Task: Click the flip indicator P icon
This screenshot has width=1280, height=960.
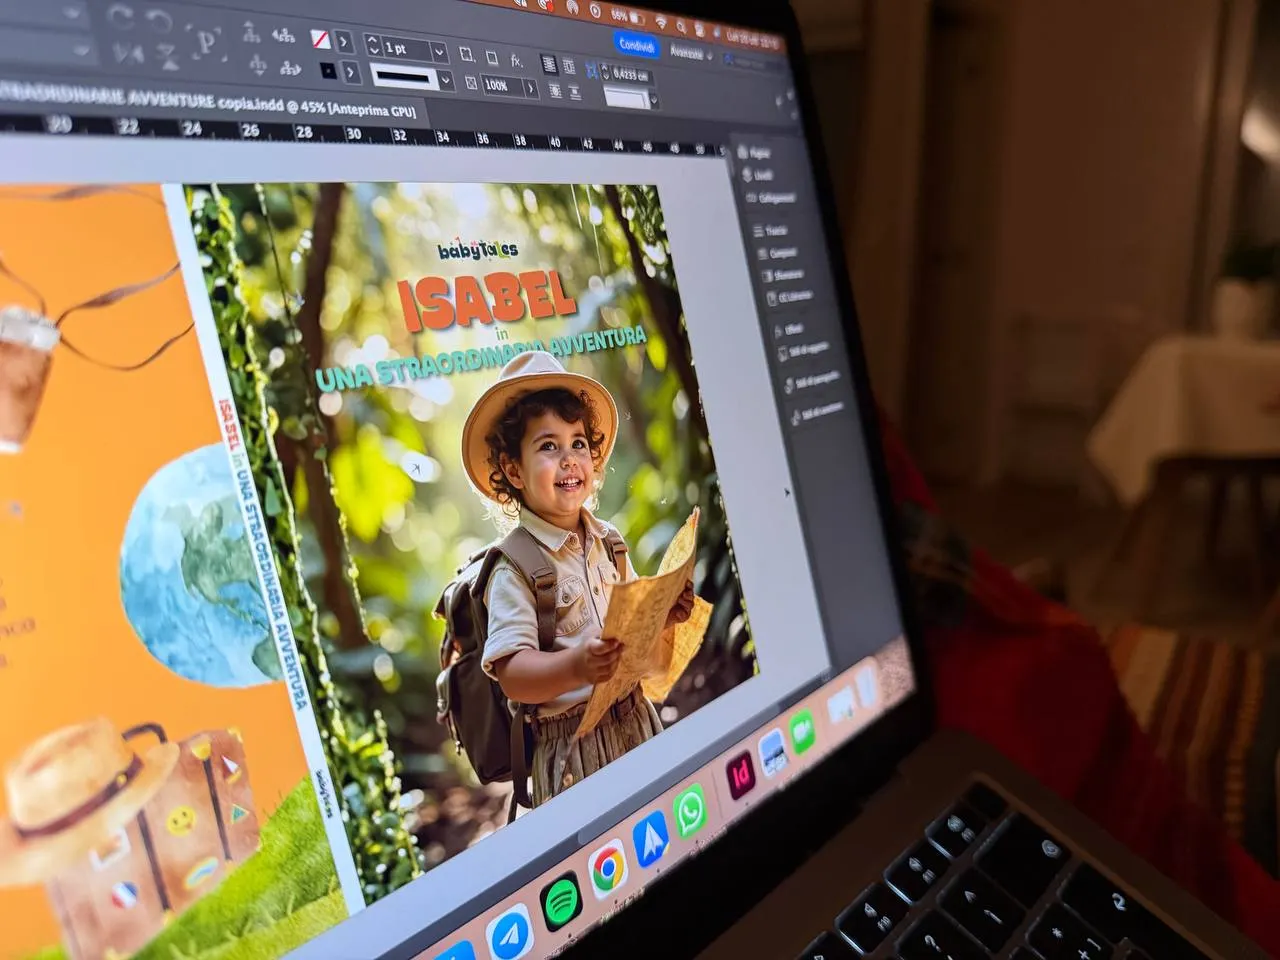Action: [207, 43]
